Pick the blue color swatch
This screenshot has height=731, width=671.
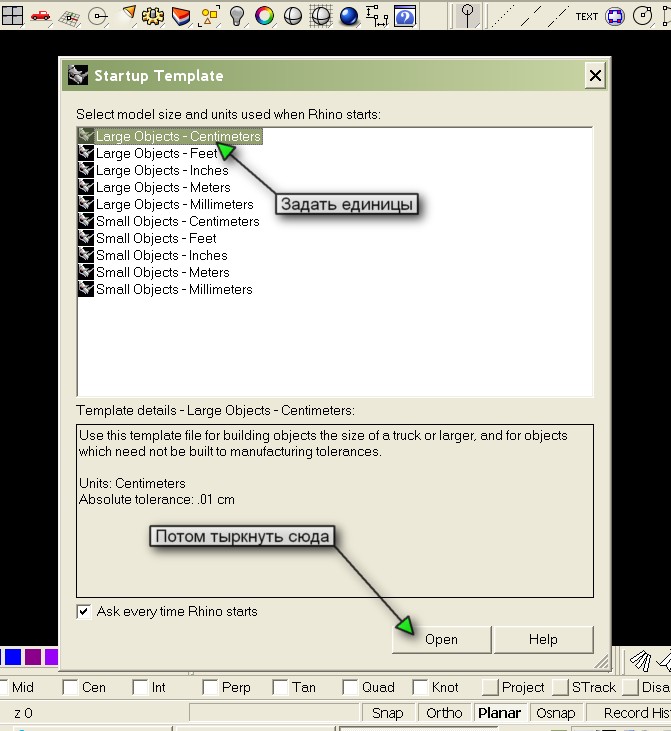13,657
